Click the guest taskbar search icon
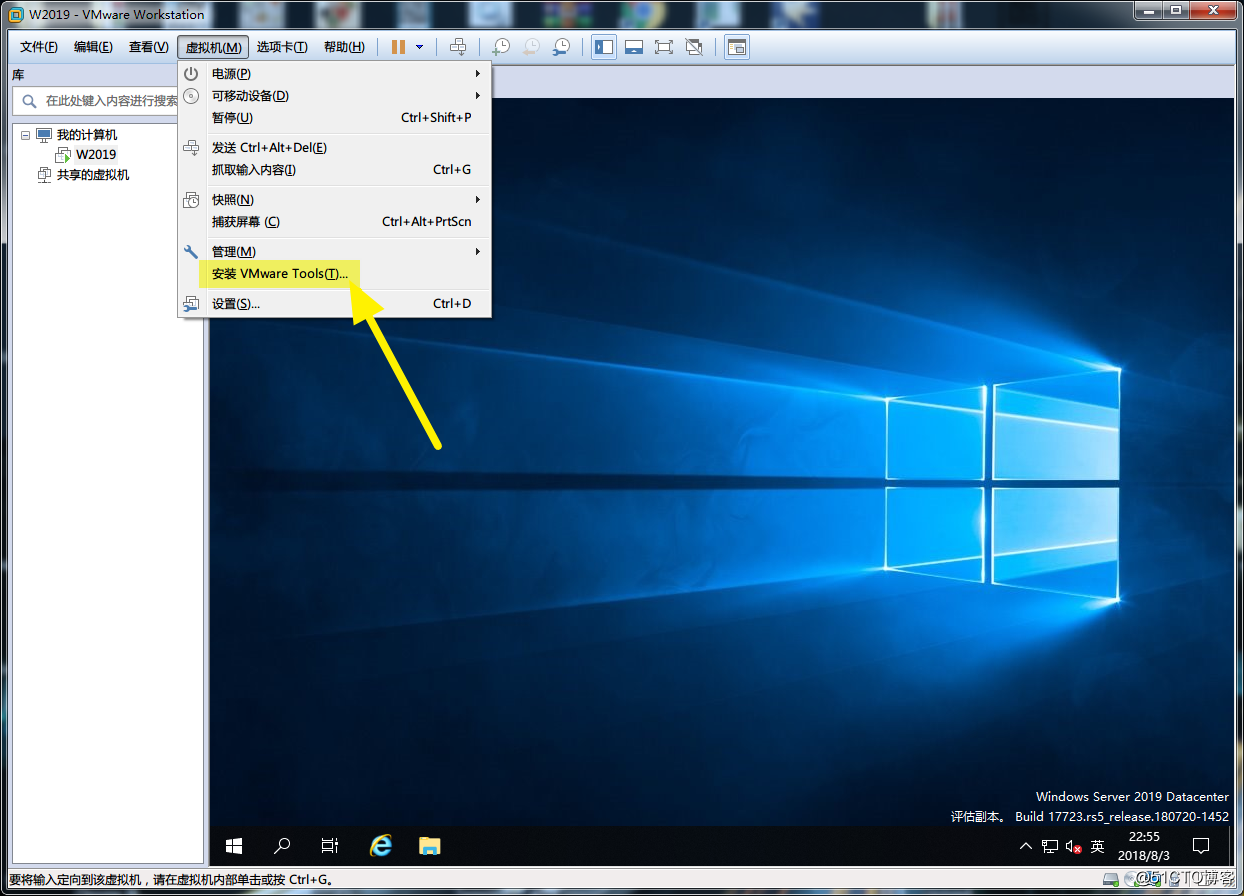Image resolution: width=1244 pixels, height=896 pixels. click(282, 846)
